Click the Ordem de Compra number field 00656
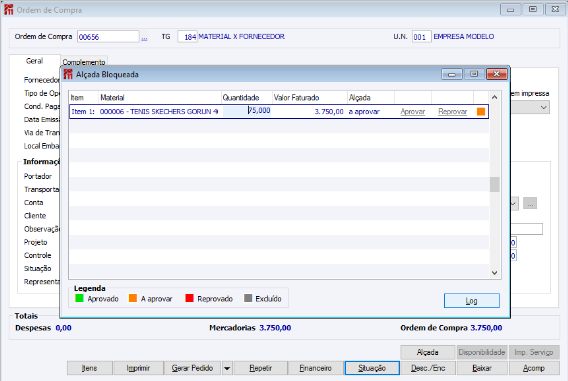 (x=108, y=37)
